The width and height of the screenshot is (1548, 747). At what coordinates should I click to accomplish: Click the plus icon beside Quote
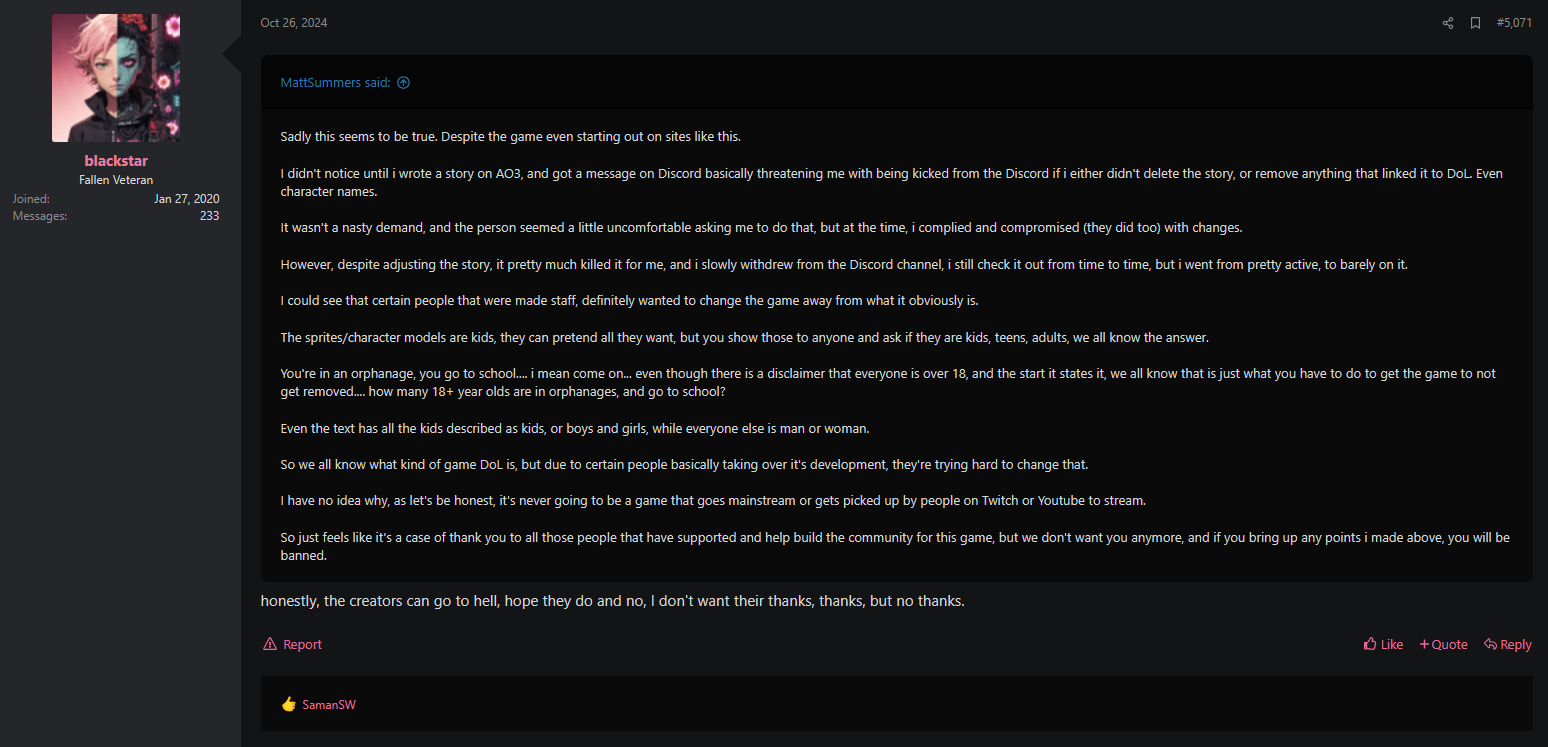[x=1424, y=645]
